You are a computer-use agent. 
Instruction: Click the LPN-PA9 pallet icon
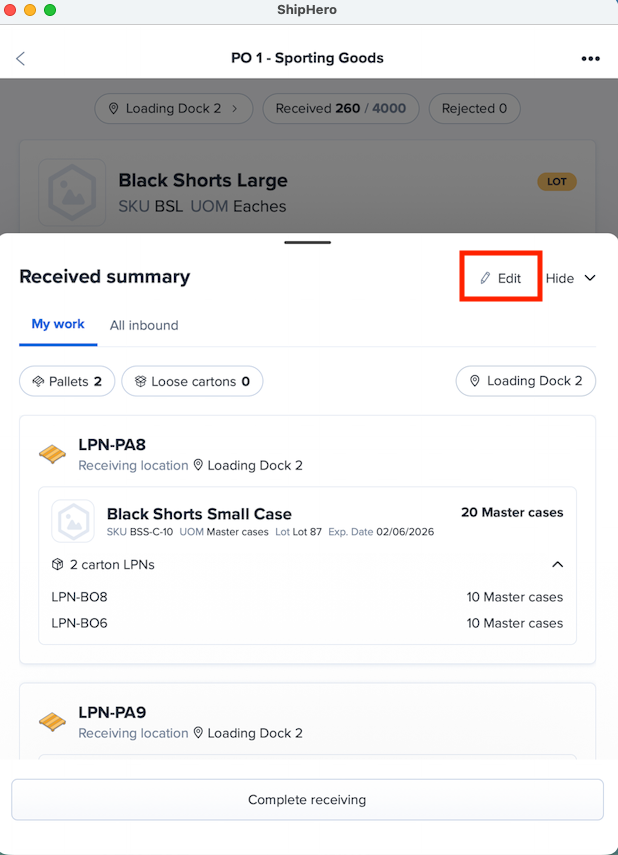tap(52, 722)
